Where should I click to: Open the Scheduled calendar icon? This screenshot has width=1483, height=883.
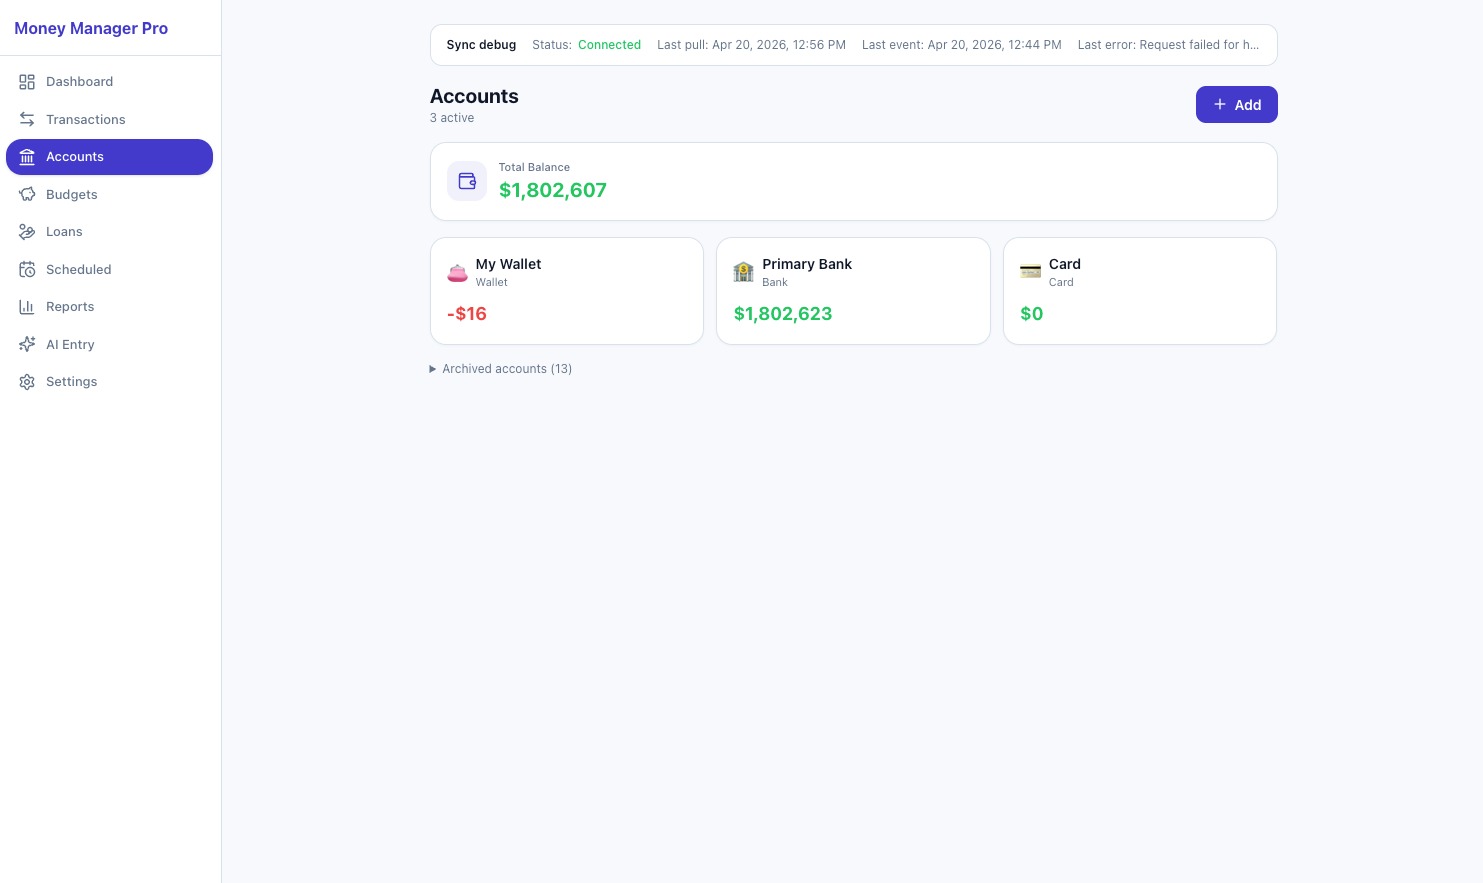tap(27, 269)
